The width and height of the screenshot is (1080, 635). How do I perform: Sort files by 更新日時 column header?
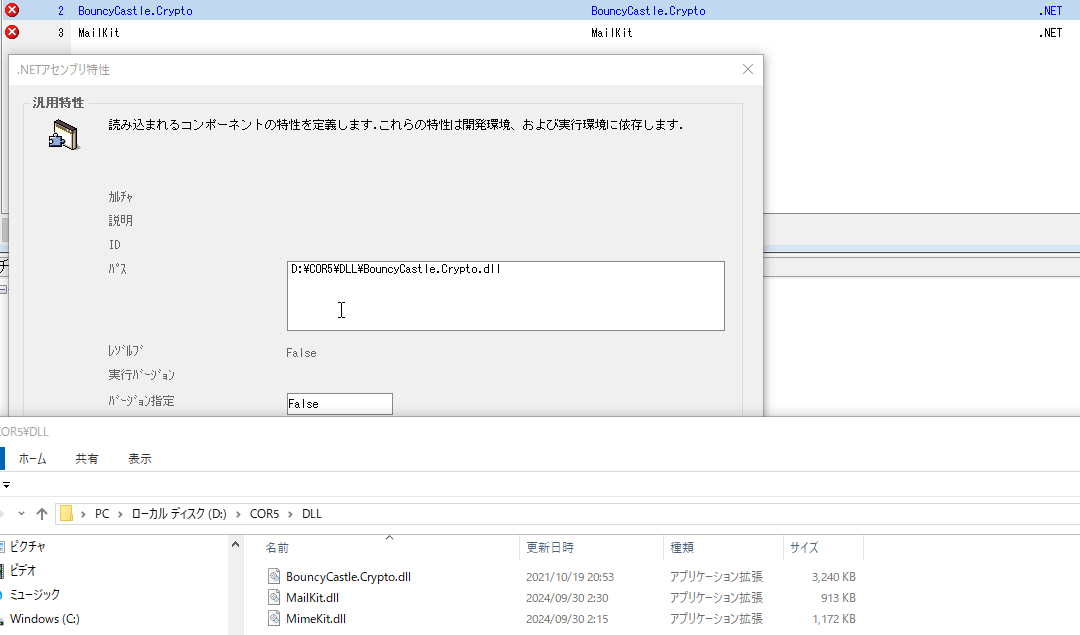[x=550, y=548]
